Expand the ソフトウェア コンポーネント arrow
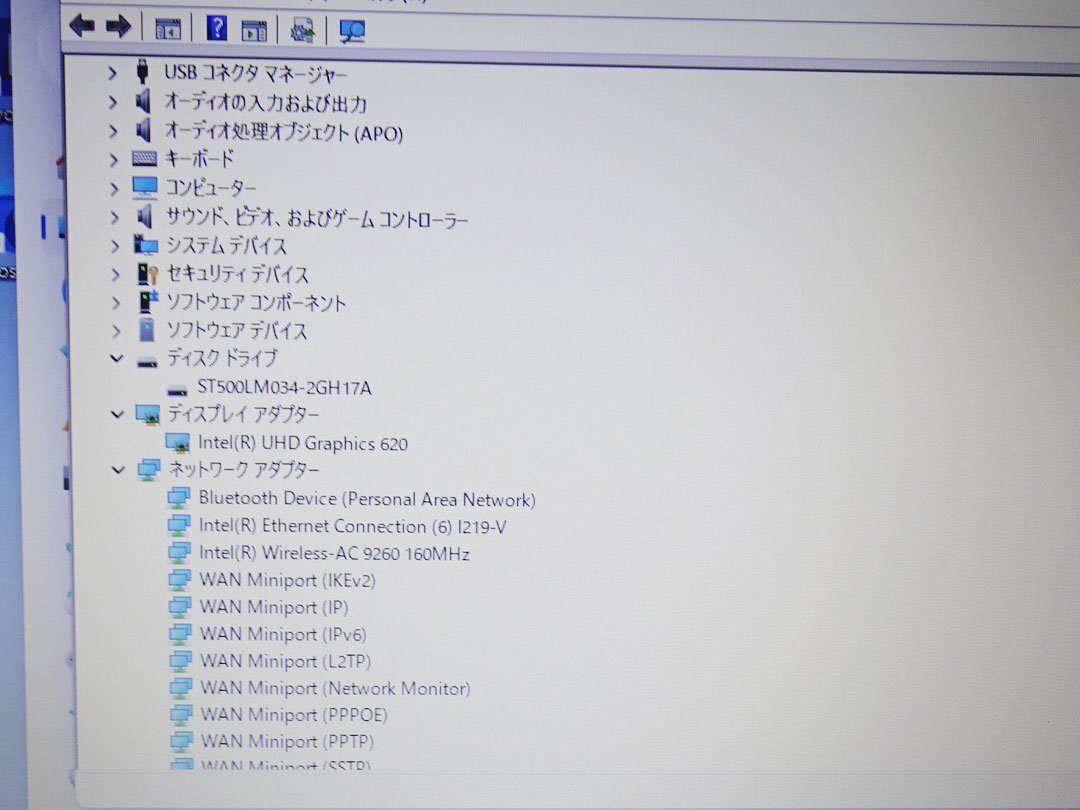1080x810 pixels. [116, 302]
